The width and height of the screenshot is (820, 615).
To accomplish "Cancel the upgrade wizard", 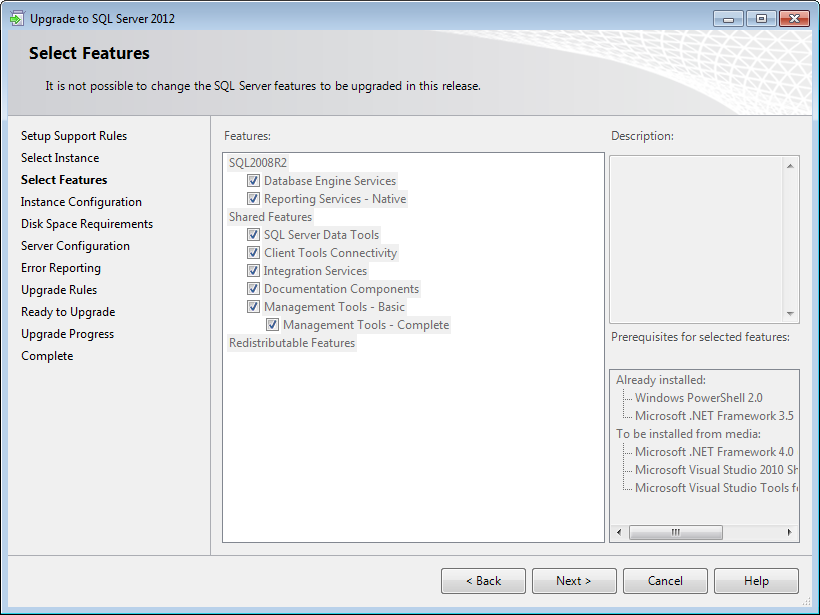I will point(665,581).
